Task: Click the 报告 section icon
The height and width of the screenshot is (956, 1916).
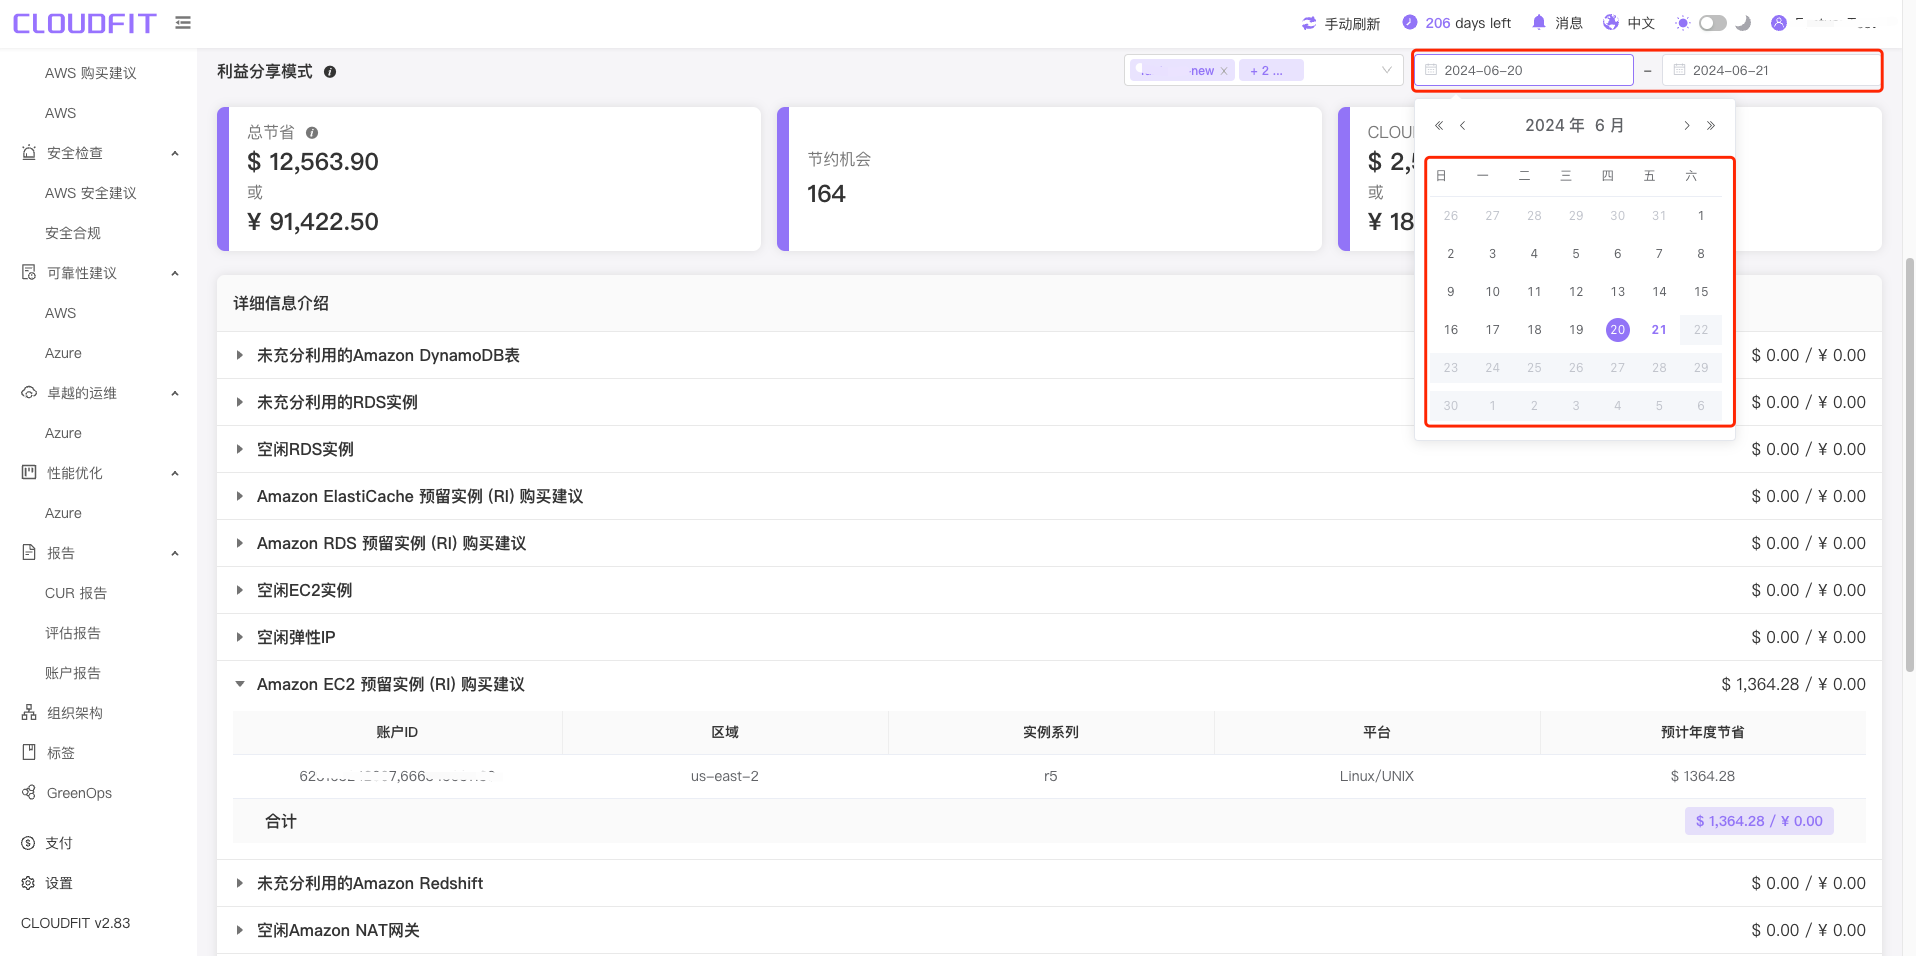Action: click(x=29, y=552)
